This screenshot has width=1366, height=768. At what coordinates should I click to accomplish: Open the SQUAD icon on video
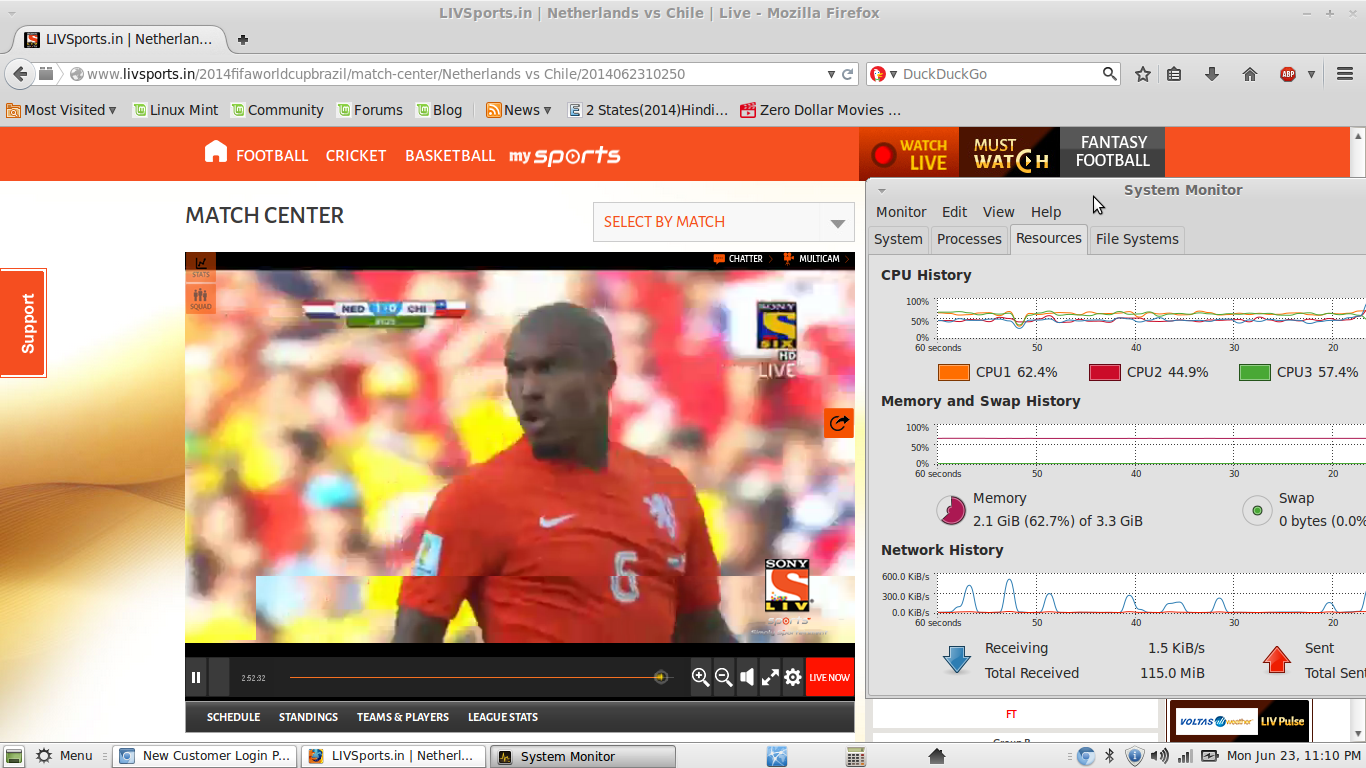[201, 299]
